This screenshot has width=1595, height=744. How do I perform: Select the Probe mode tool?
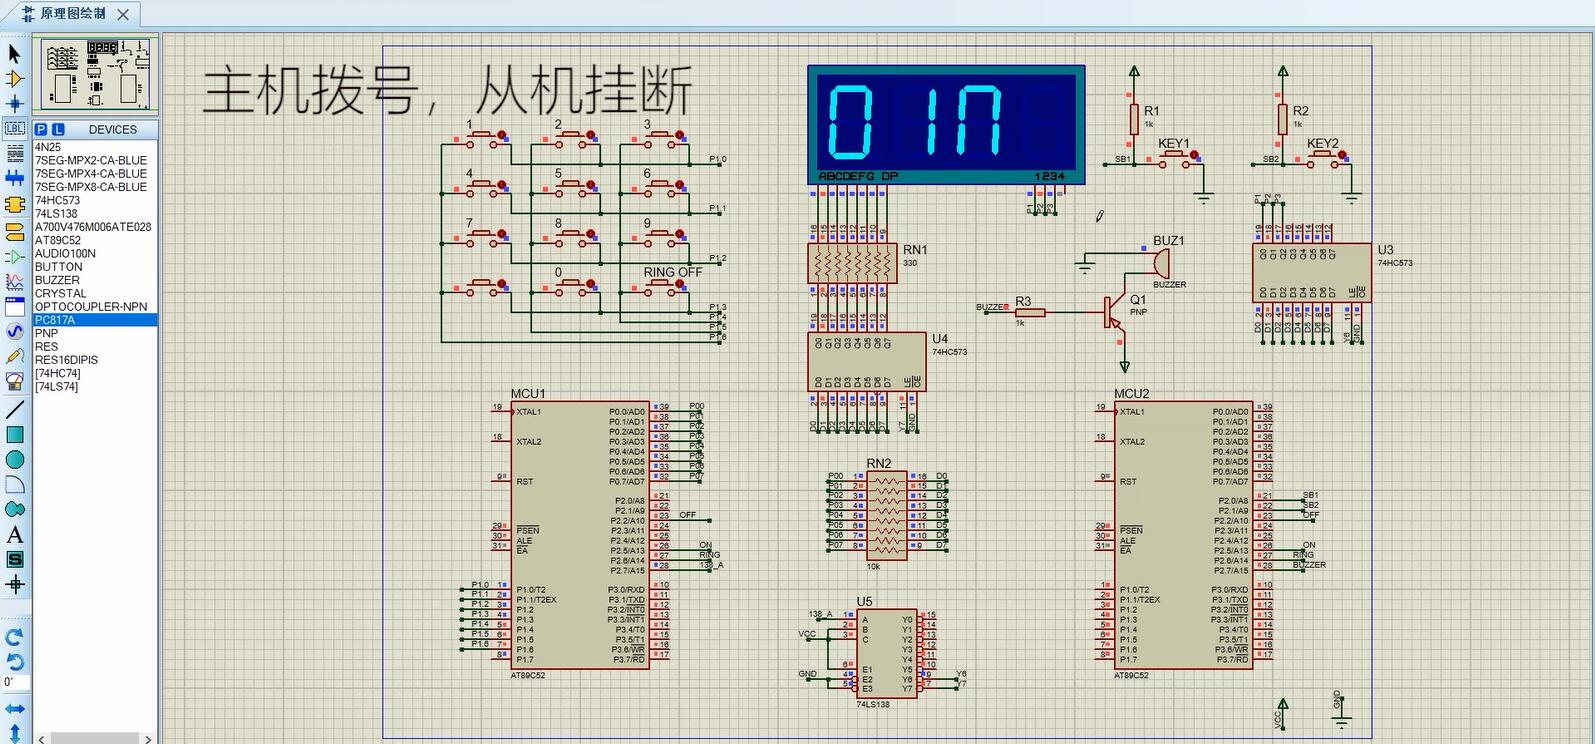pos(14,357)
